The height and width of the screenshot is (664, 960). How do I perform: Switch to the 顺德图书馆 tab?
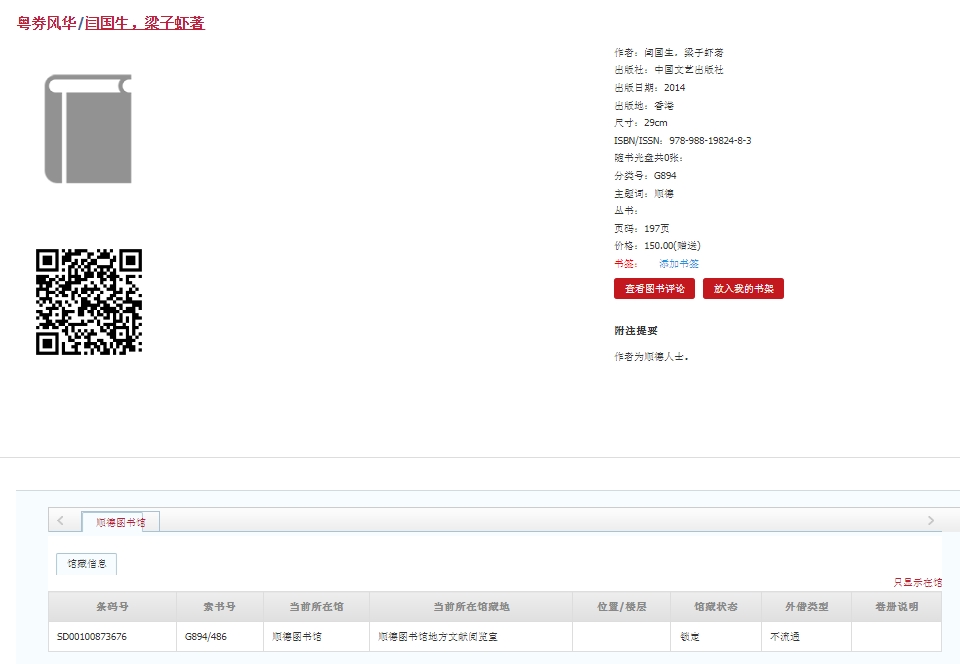(120, 522)
